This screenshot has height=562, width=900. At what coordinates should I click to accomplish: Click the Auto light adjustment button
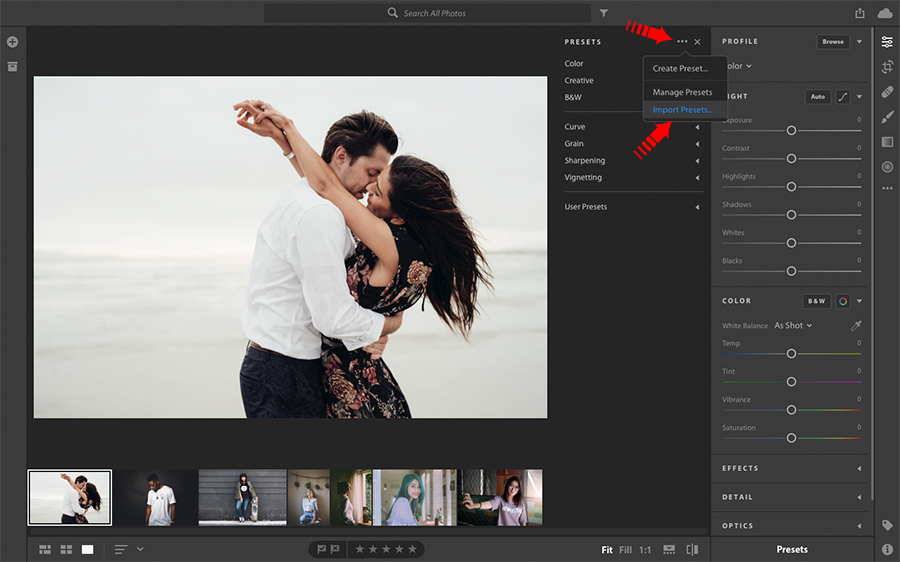818,97
